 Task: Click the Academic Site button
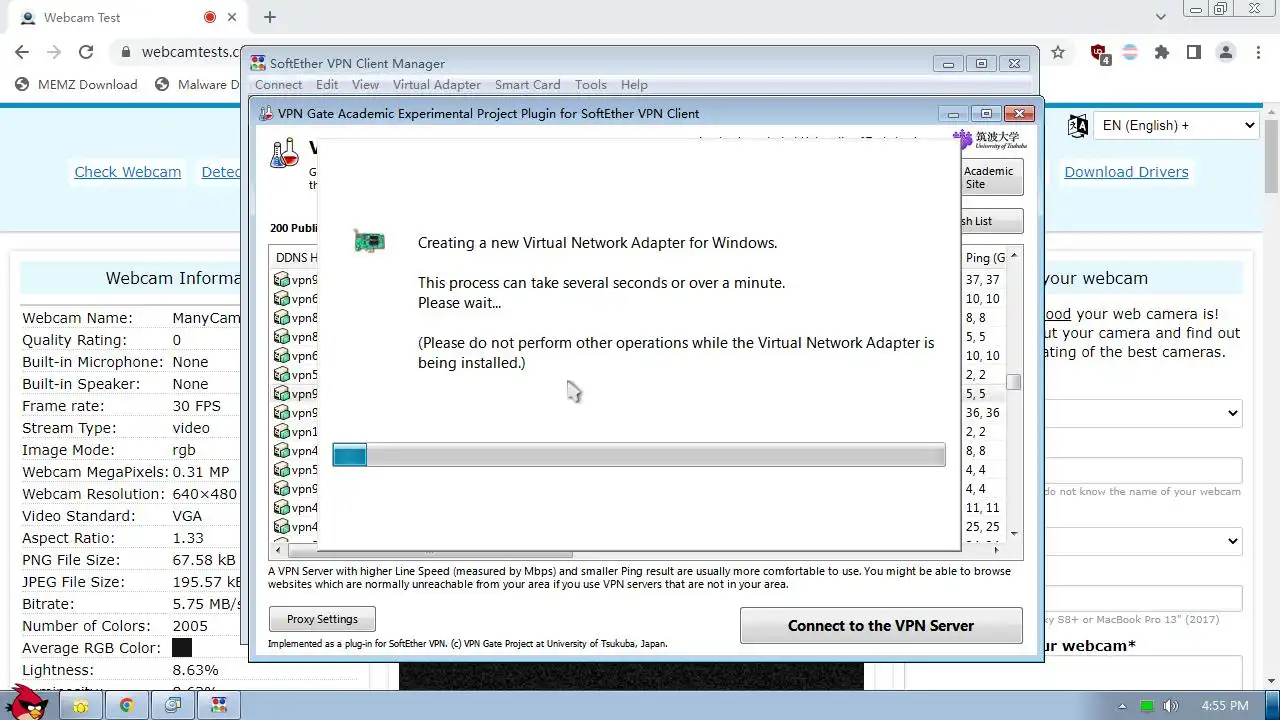[991, 177]
